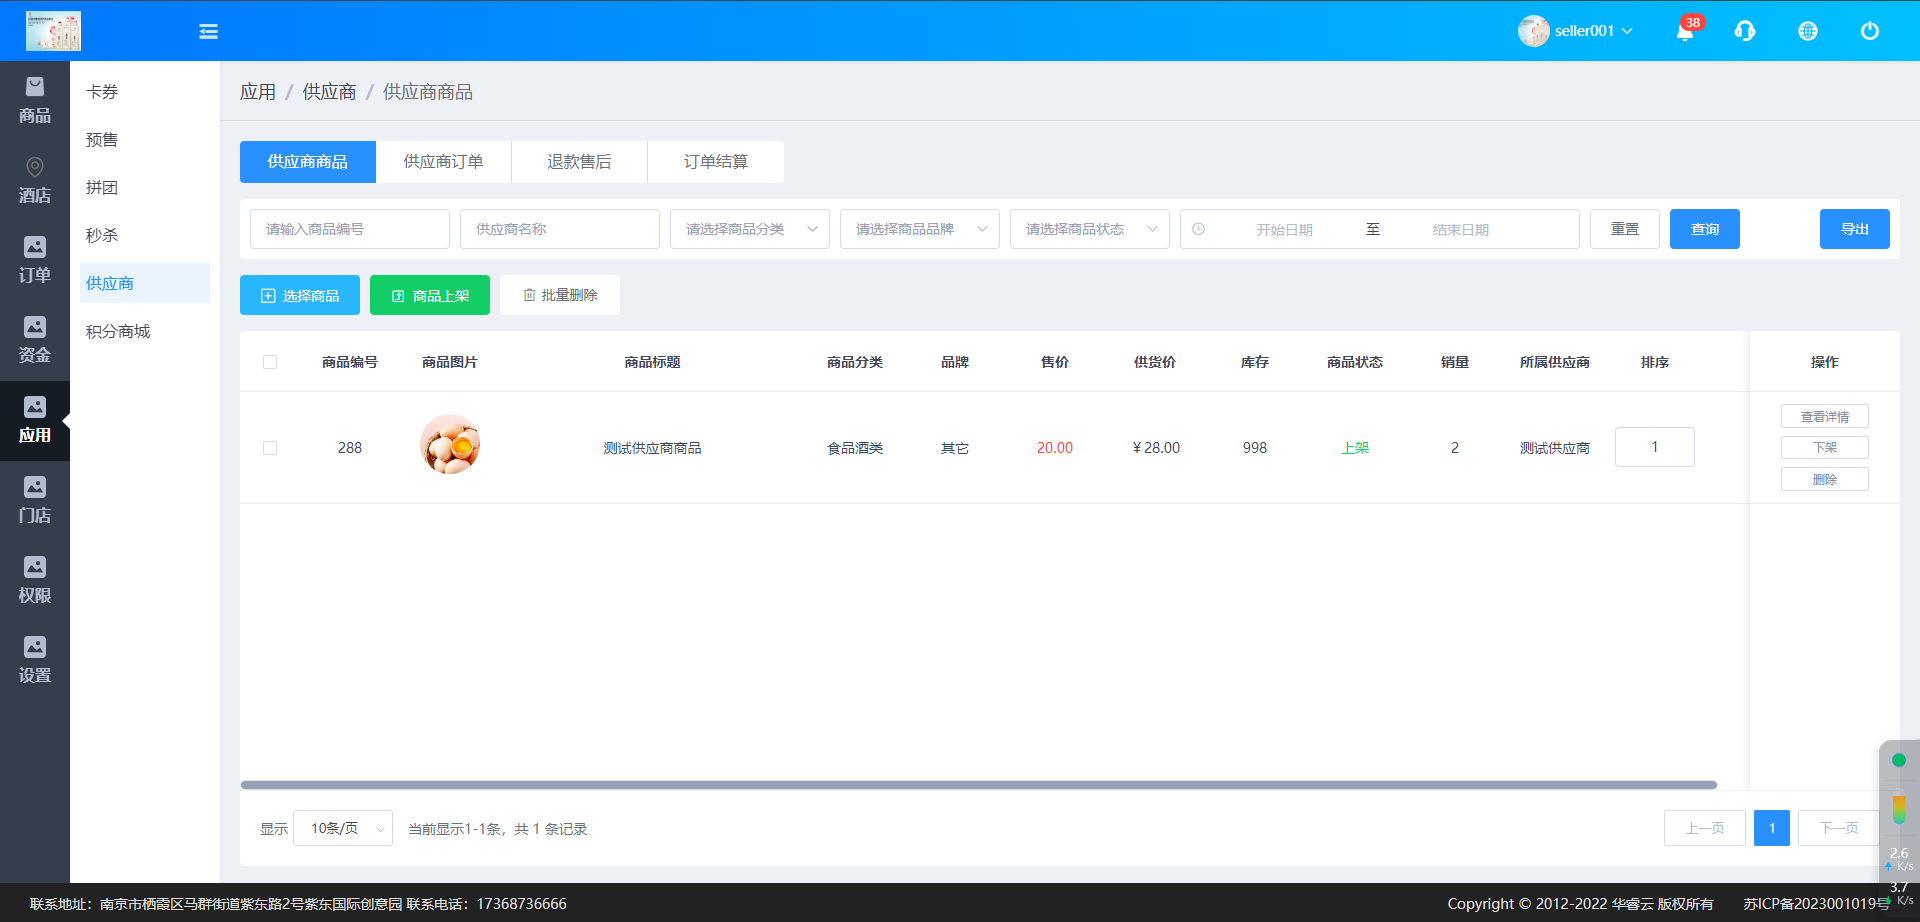Click the 导出 export button
Image resolution: width=1920 pixels, height=922 pixels.
(1854, 229)
